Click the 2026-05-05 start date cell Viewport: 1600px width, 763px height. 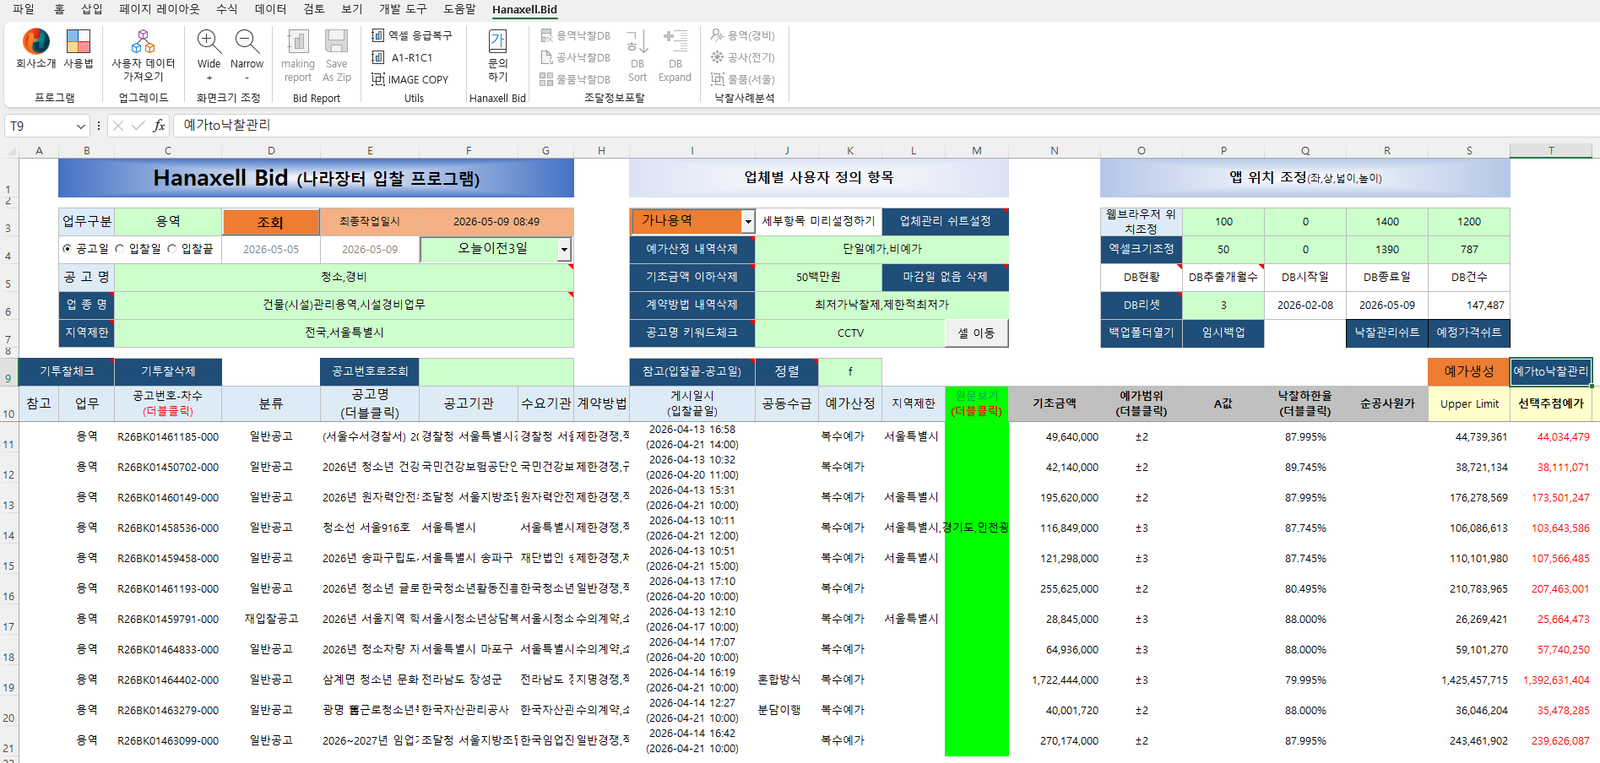(270, 249)
